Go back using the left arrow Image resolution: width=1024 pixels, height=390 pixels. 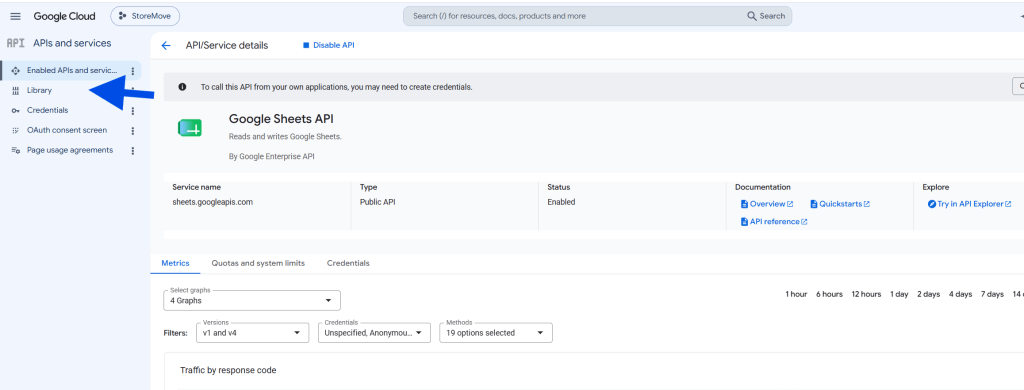point(166,46)
